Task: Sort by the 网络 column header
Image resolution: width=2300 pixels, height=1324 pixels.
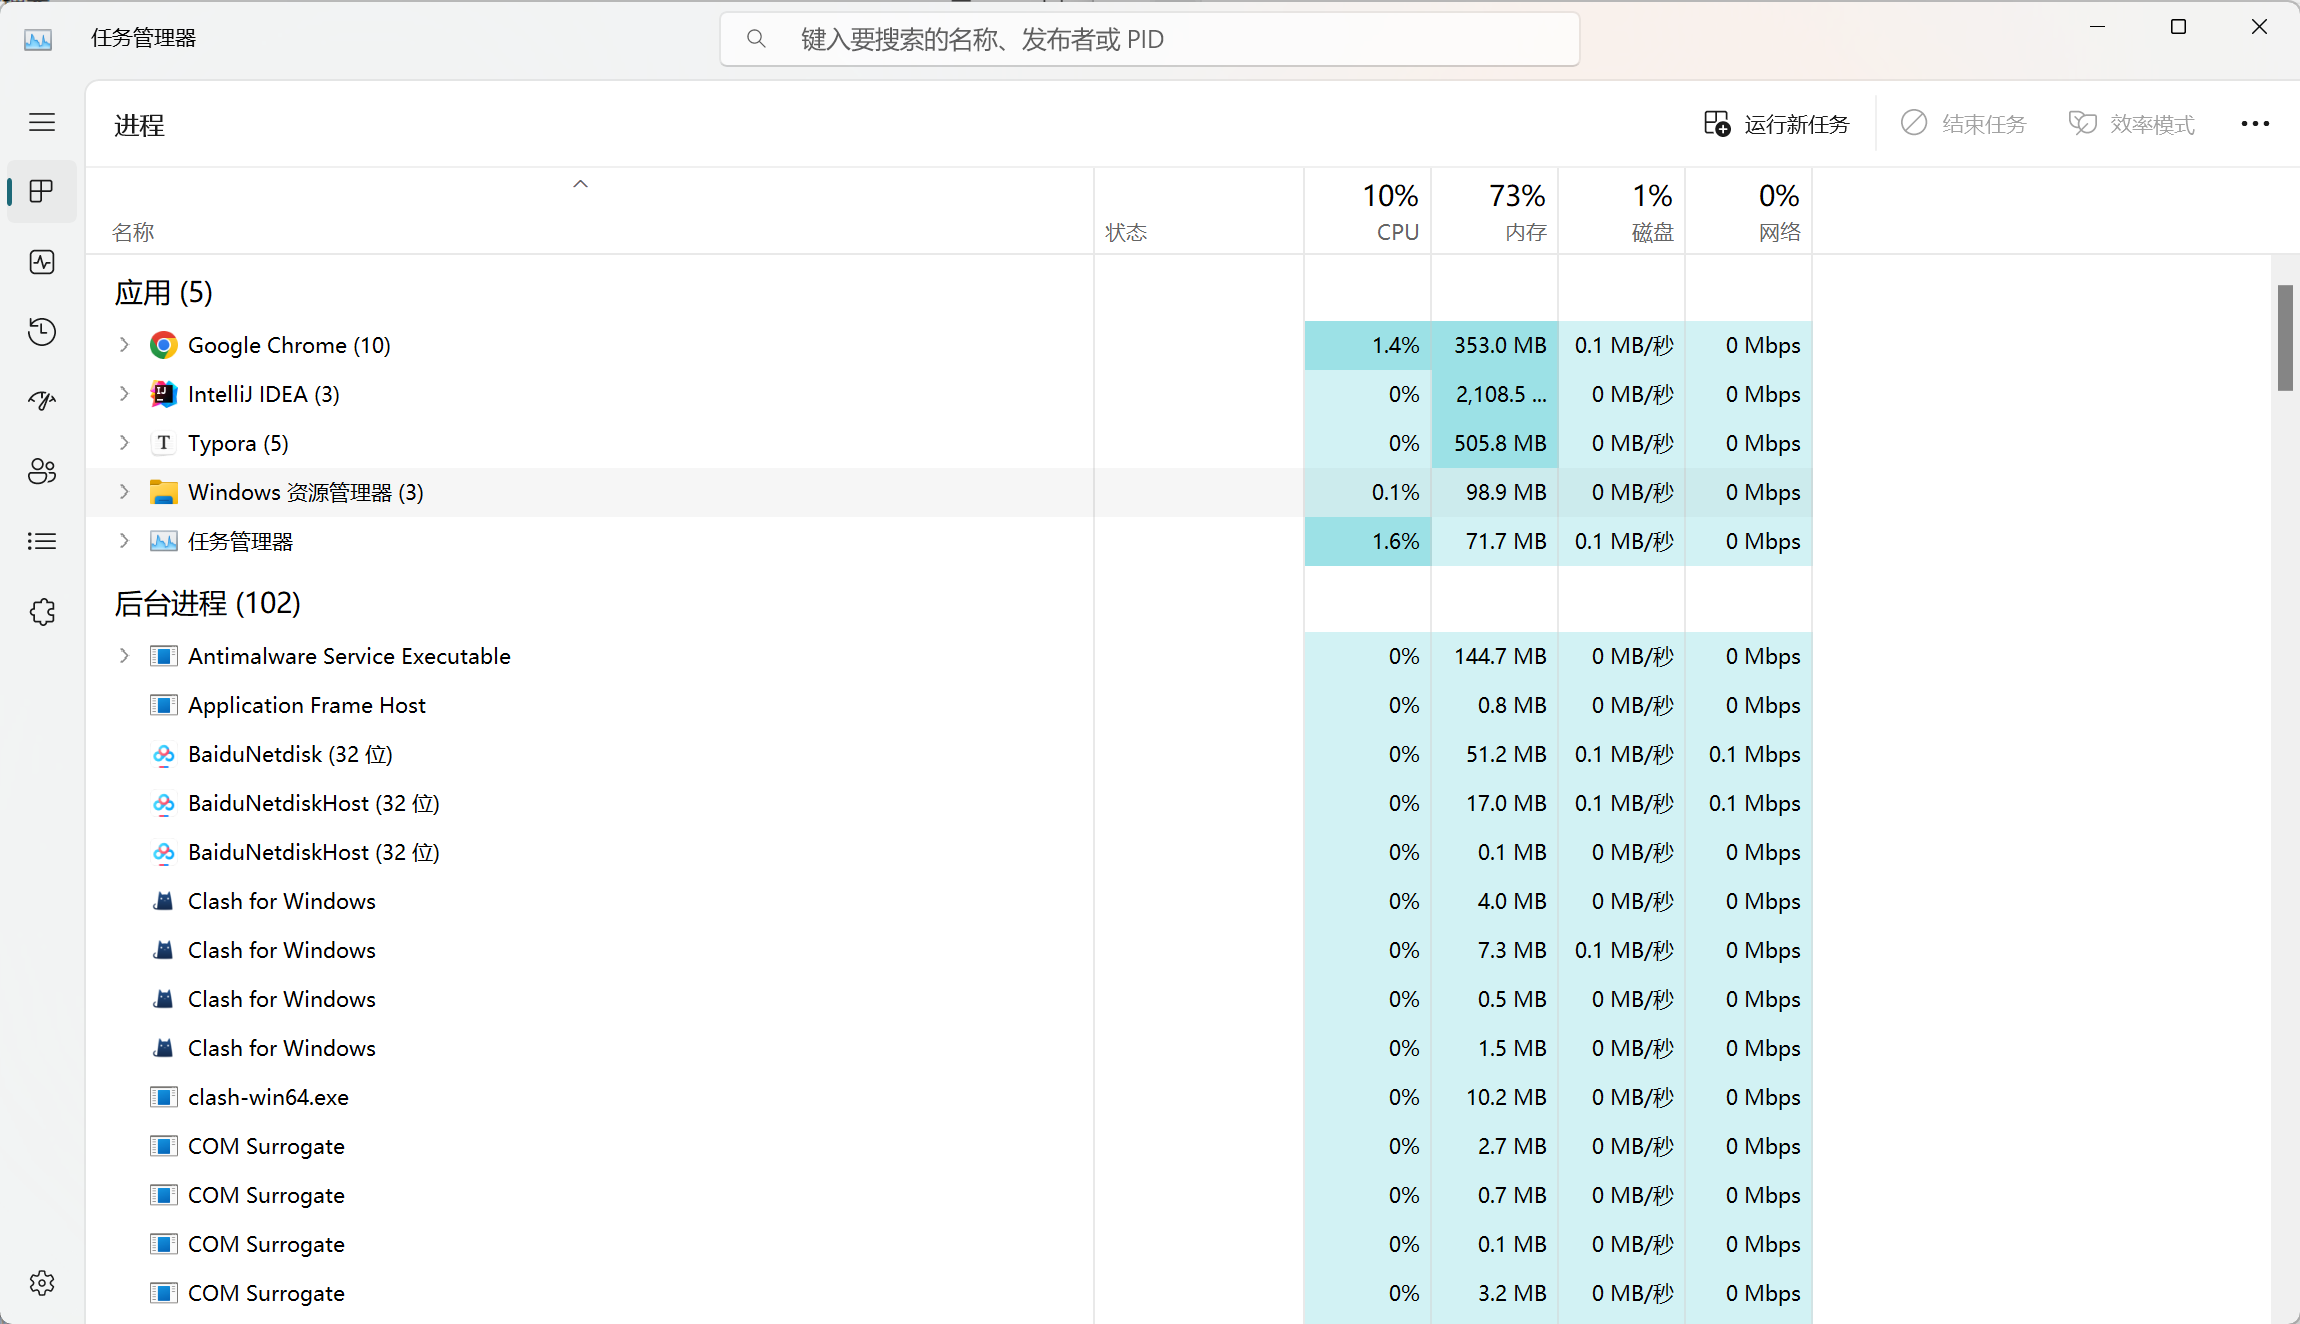Action: tap(1749, 211)
